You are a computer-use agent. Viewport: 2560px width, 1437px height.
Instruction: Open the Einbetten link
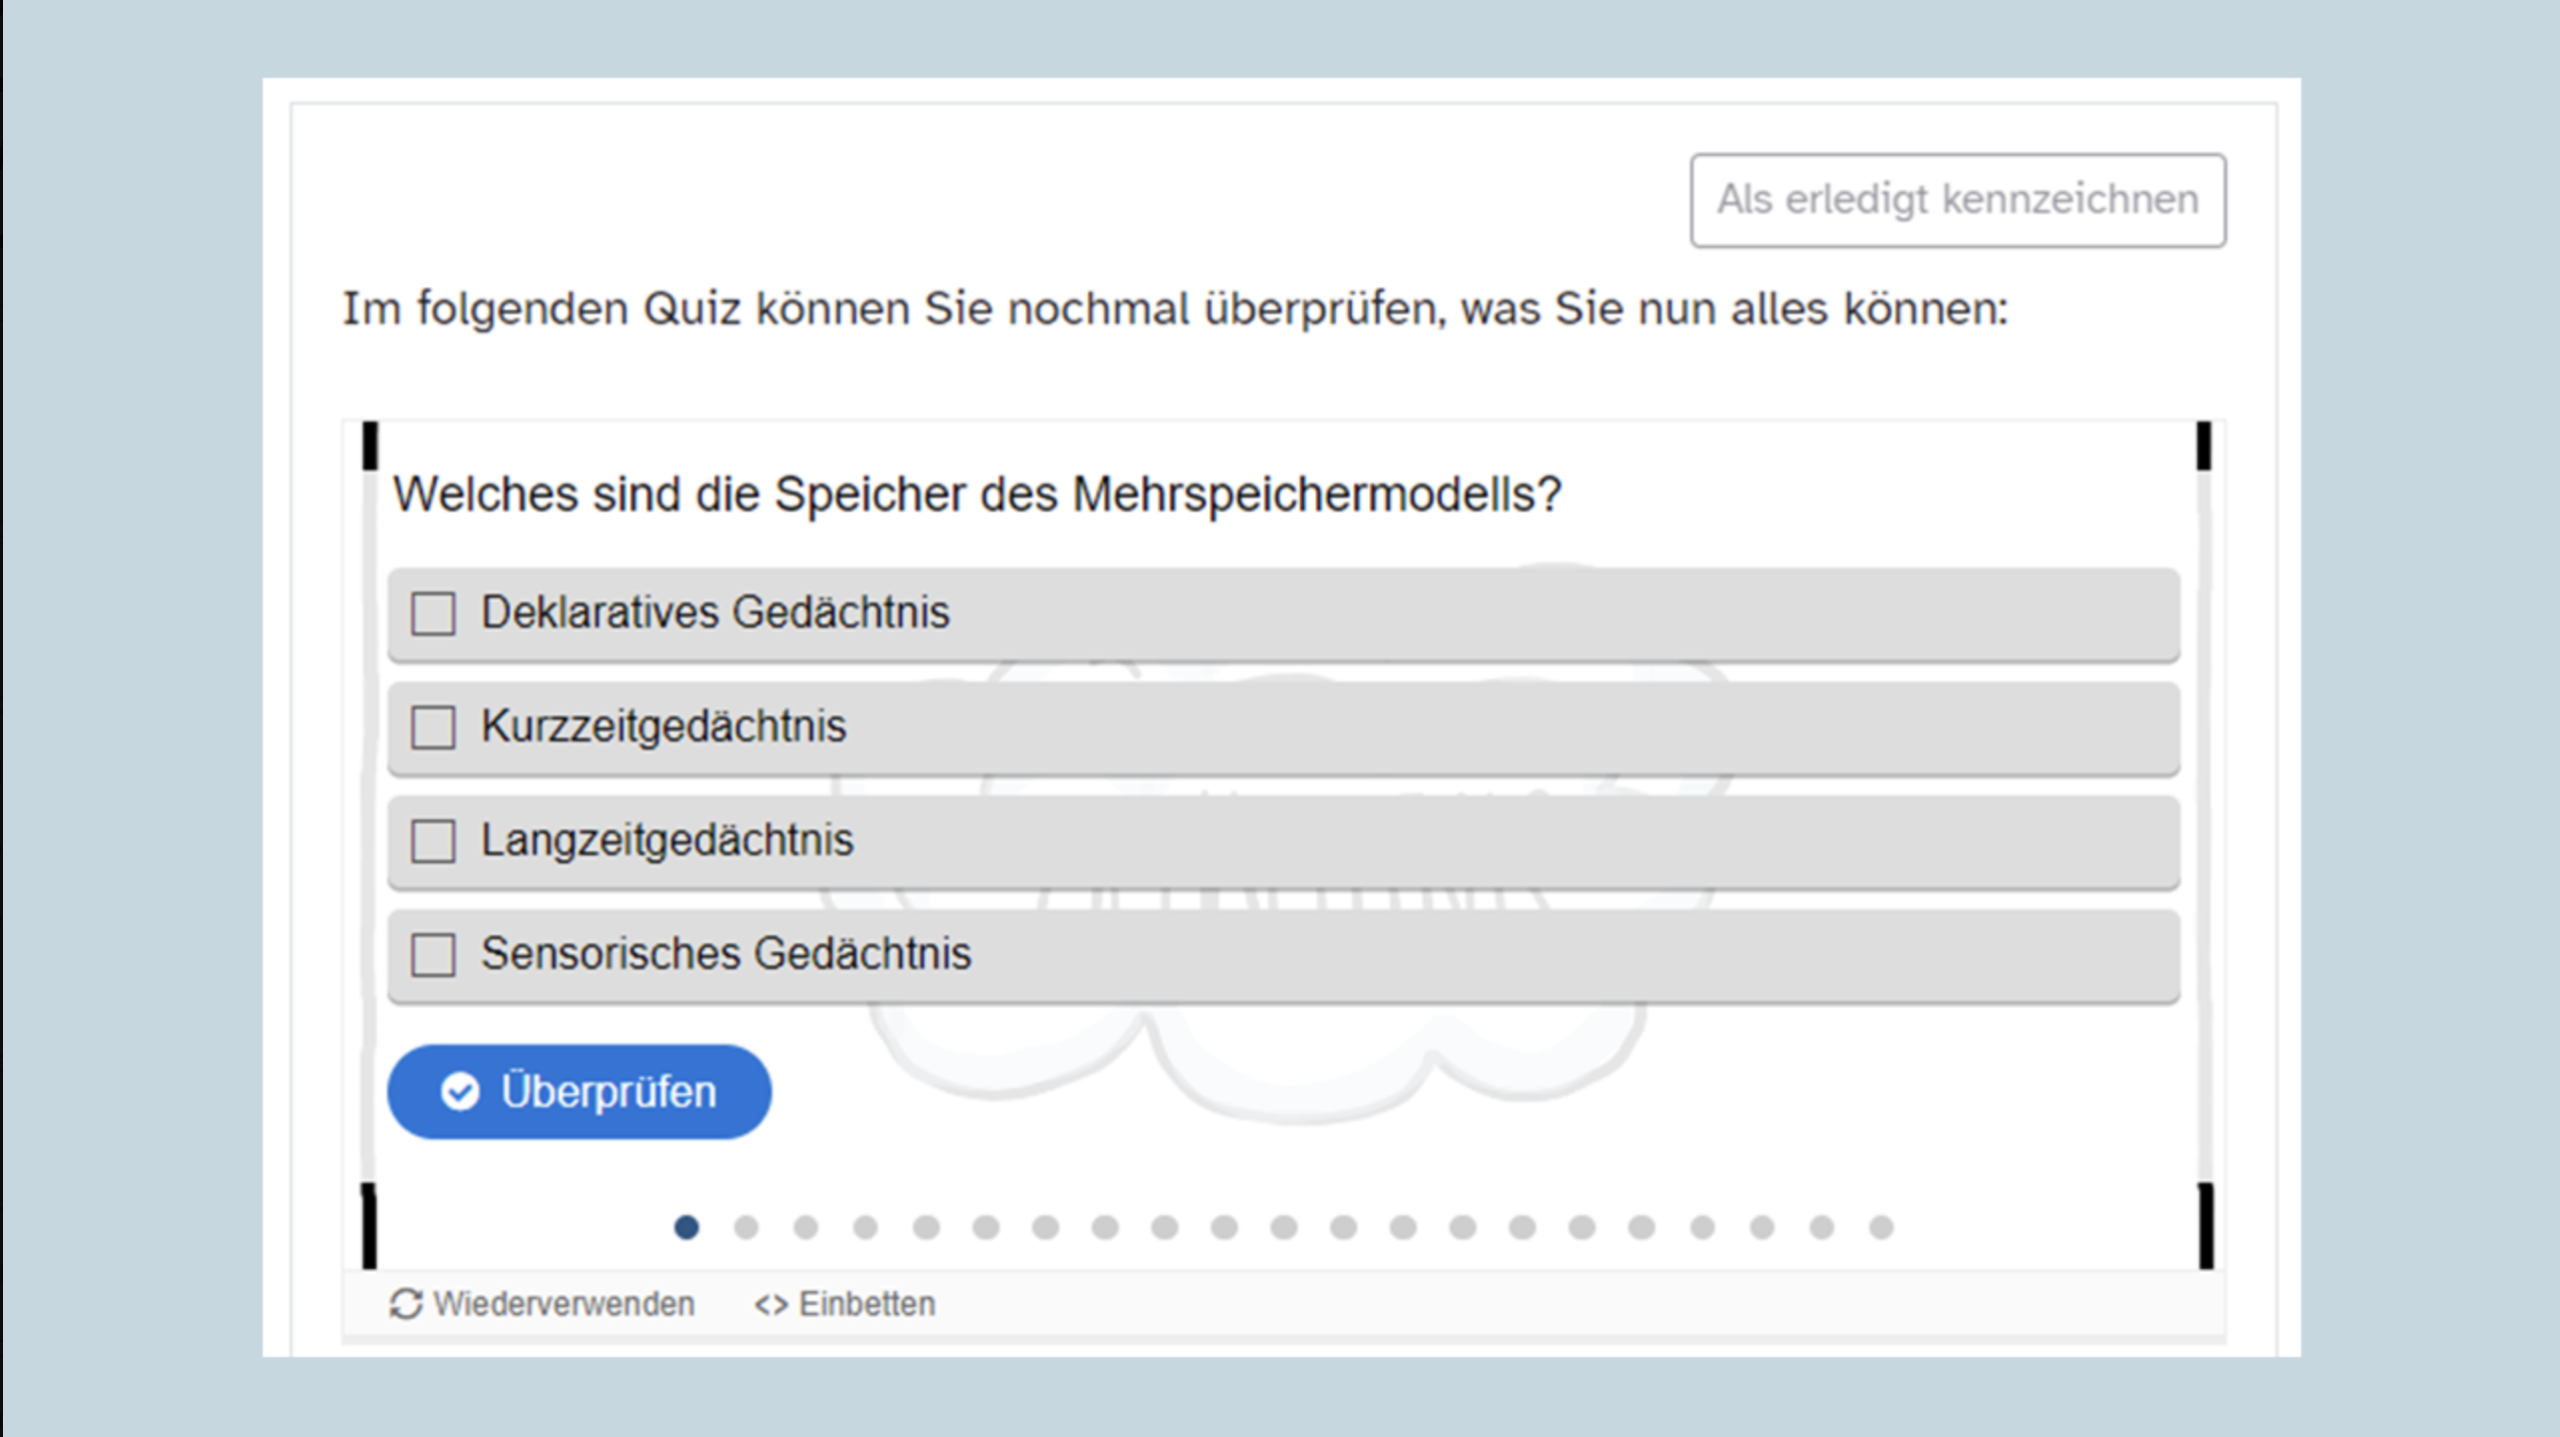tap(867, 1304)
